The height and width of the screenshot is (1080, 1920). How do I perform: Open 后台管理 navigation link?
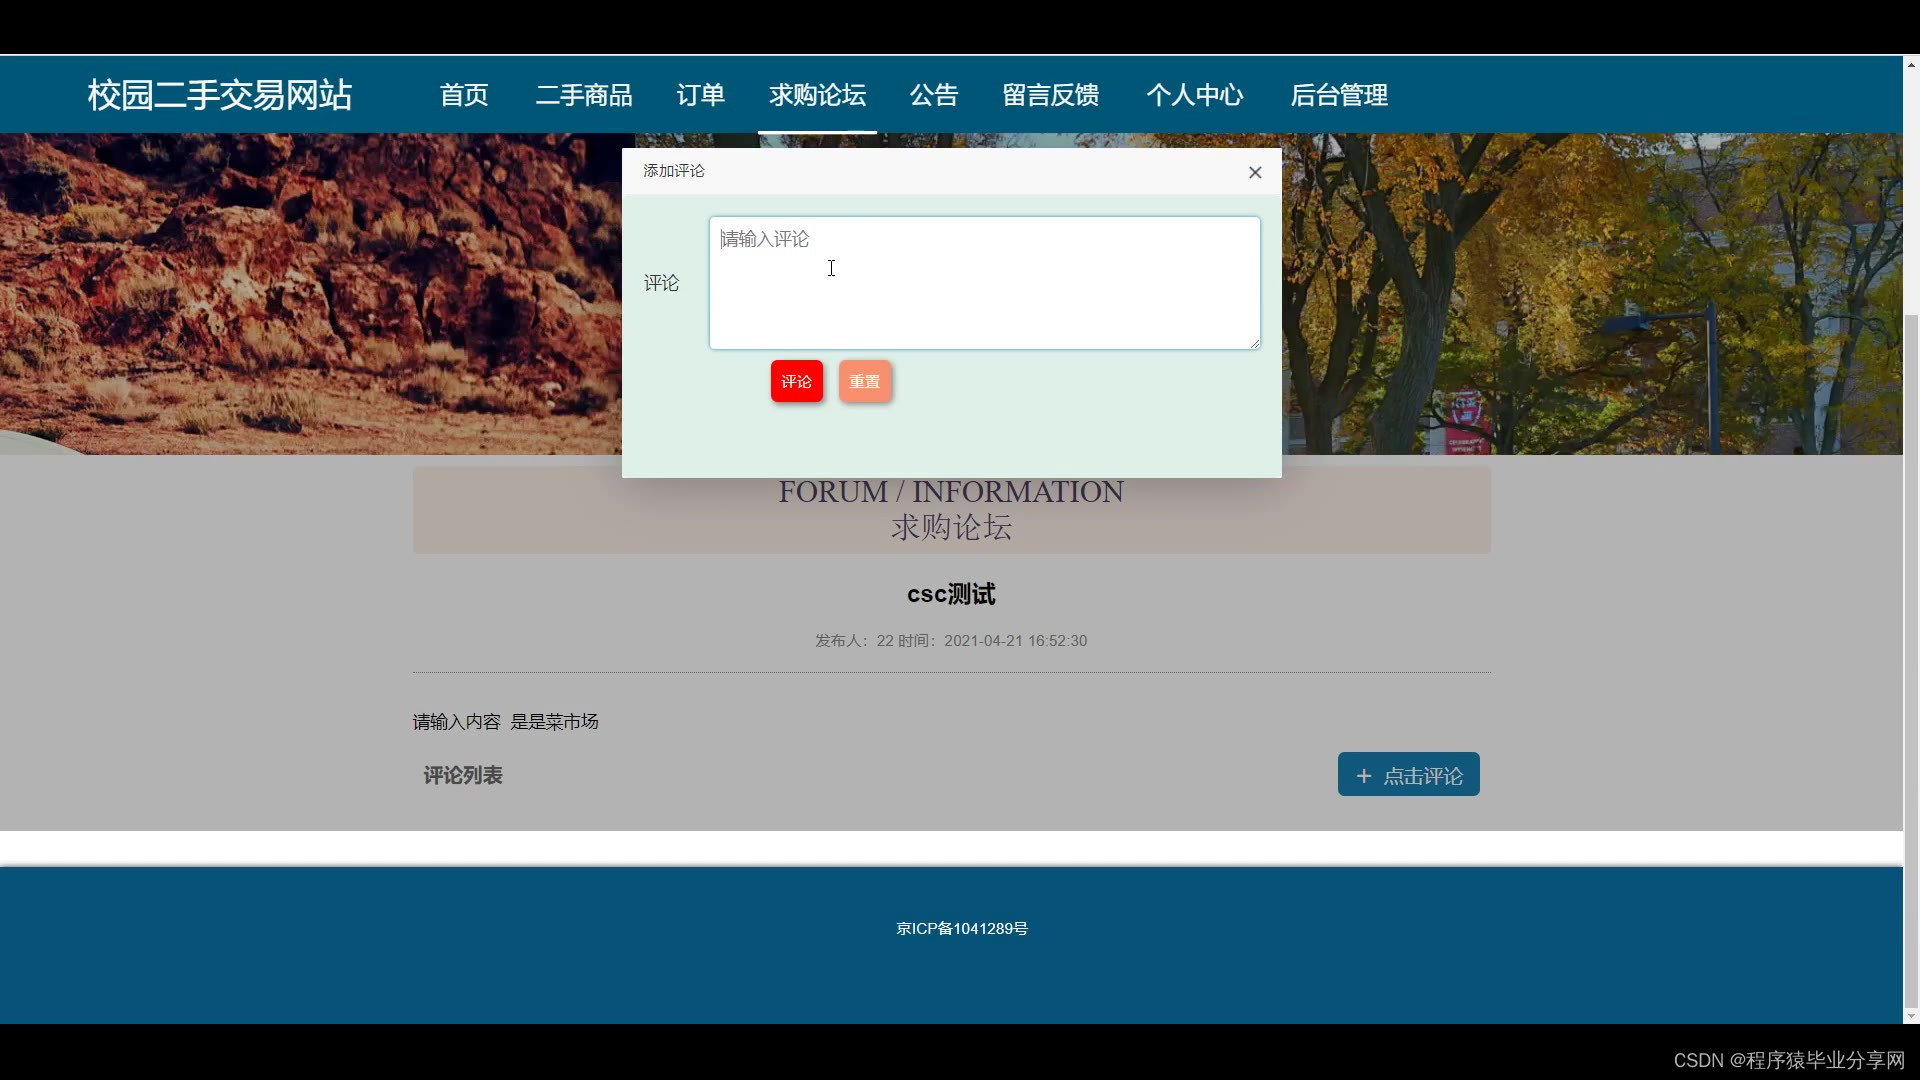(1339, 95)
